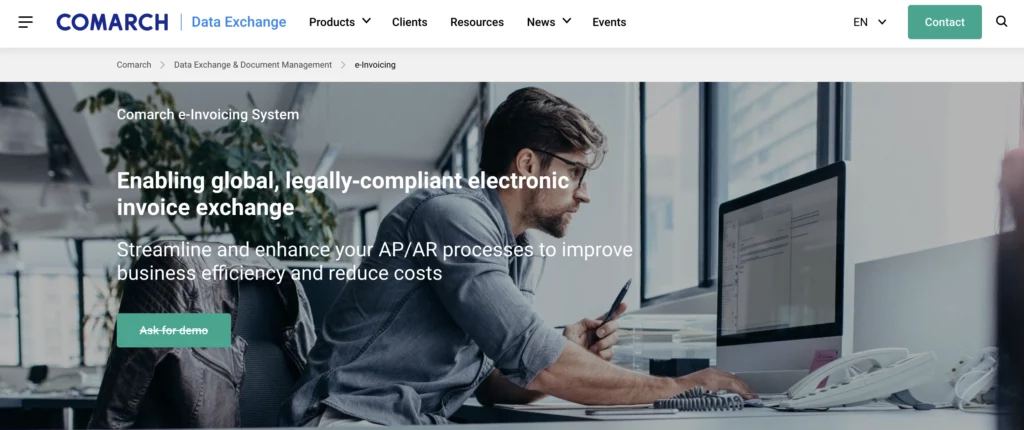Click the second breadcrumb separator arrow

(x=343, y=65)
